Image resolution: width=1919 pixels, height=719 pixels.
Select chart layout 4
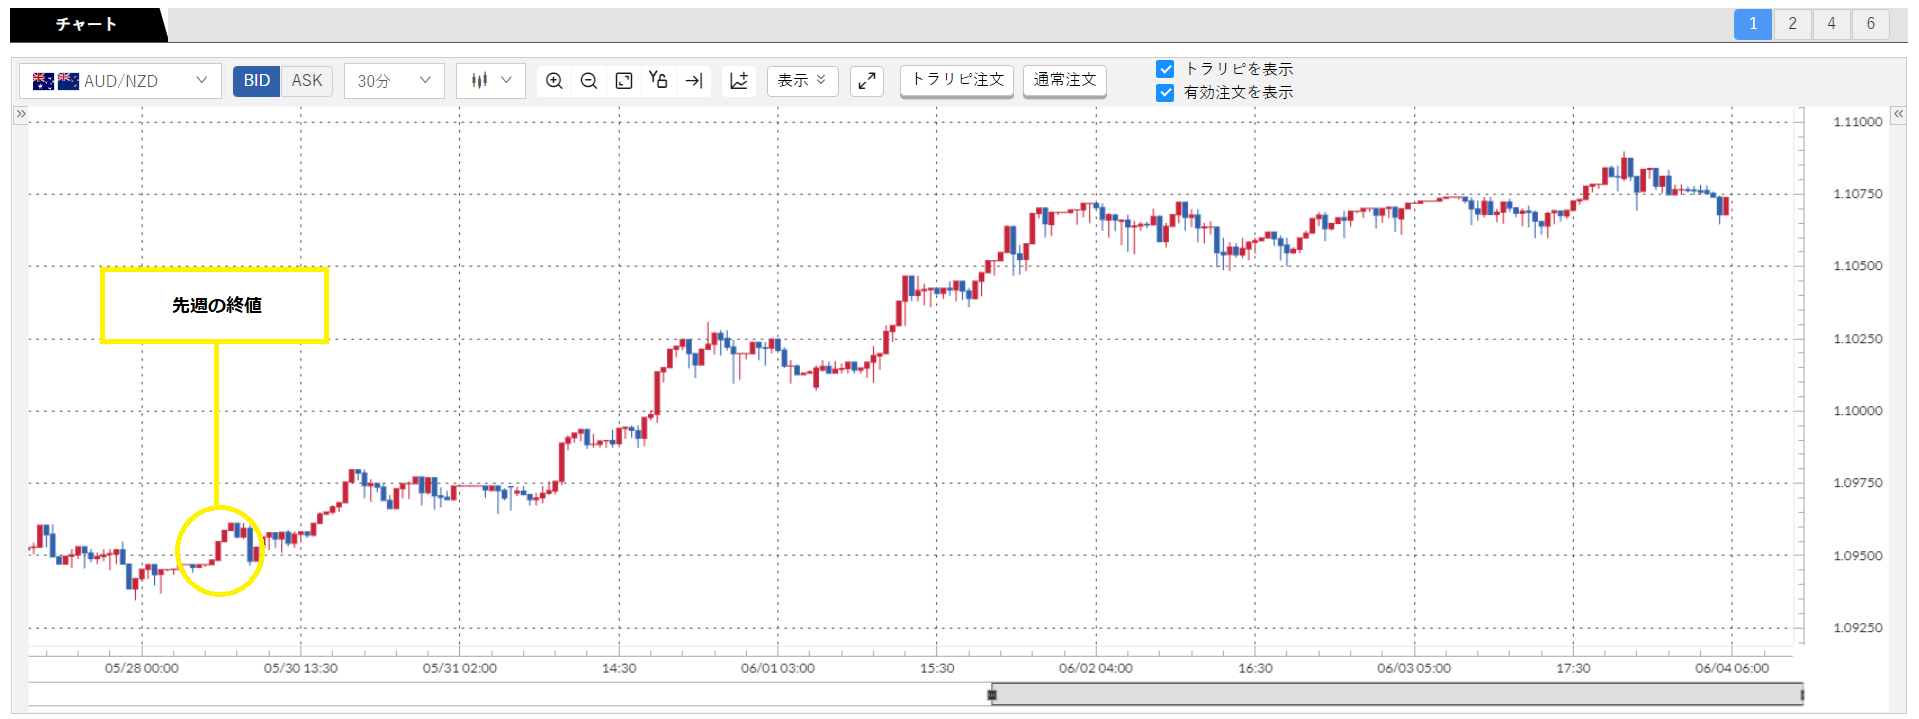click(1831, 24)
